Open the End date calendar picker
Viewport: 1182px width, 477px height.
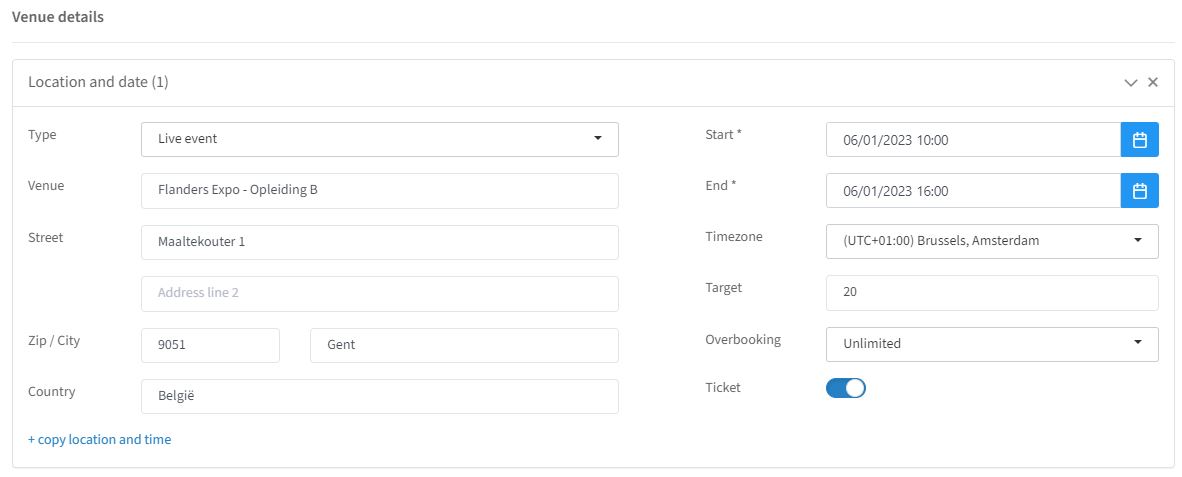[x=1140, y=191]
